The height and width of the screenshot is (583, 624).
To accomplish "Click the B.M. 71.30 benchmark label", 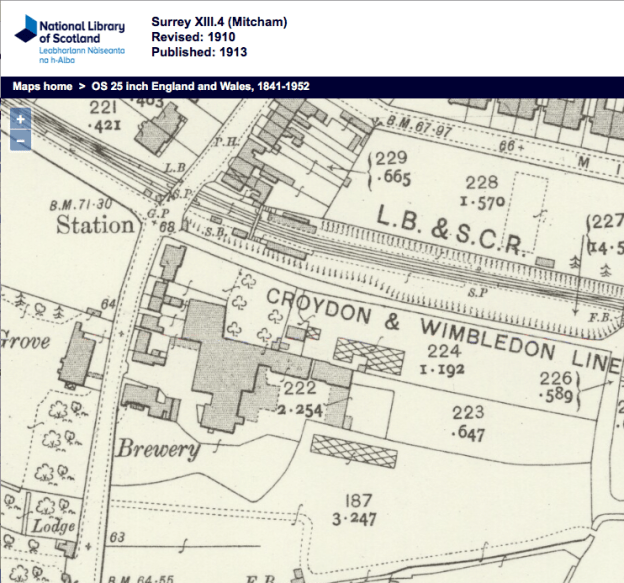I will [x=80, y=205].
